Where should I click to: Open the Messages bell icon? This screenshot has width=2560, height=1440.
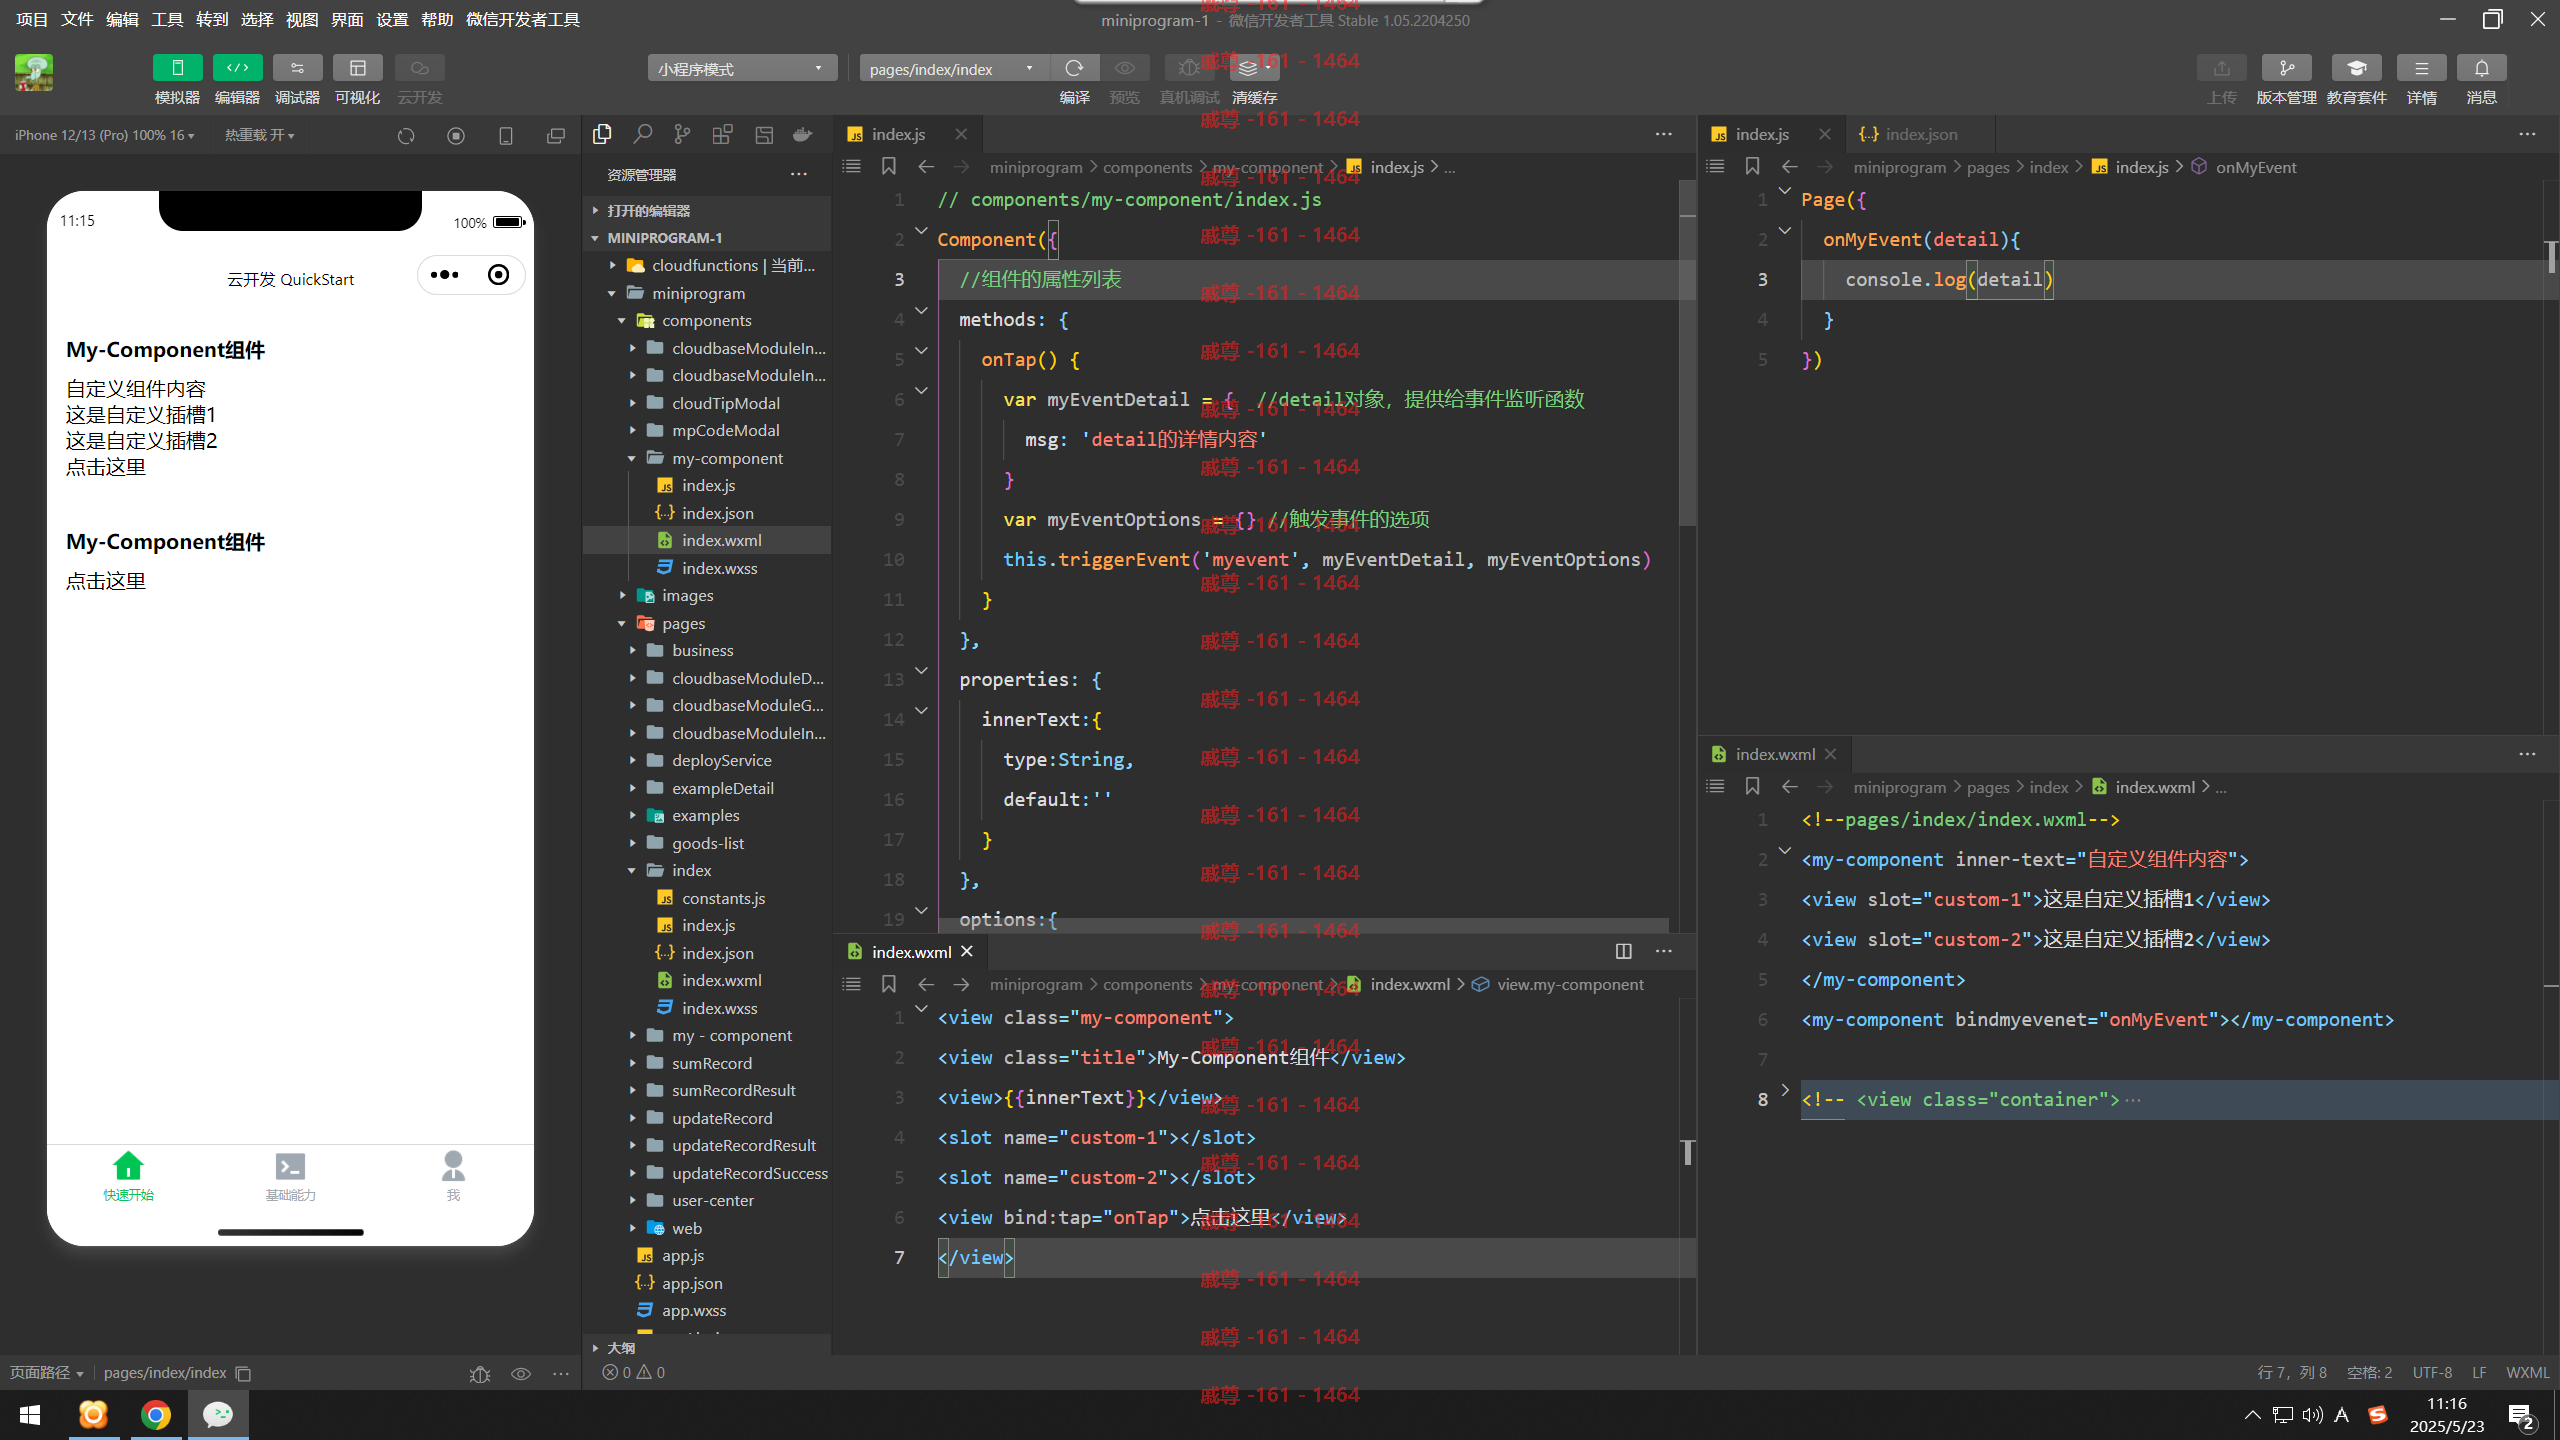coord(2481,68)
